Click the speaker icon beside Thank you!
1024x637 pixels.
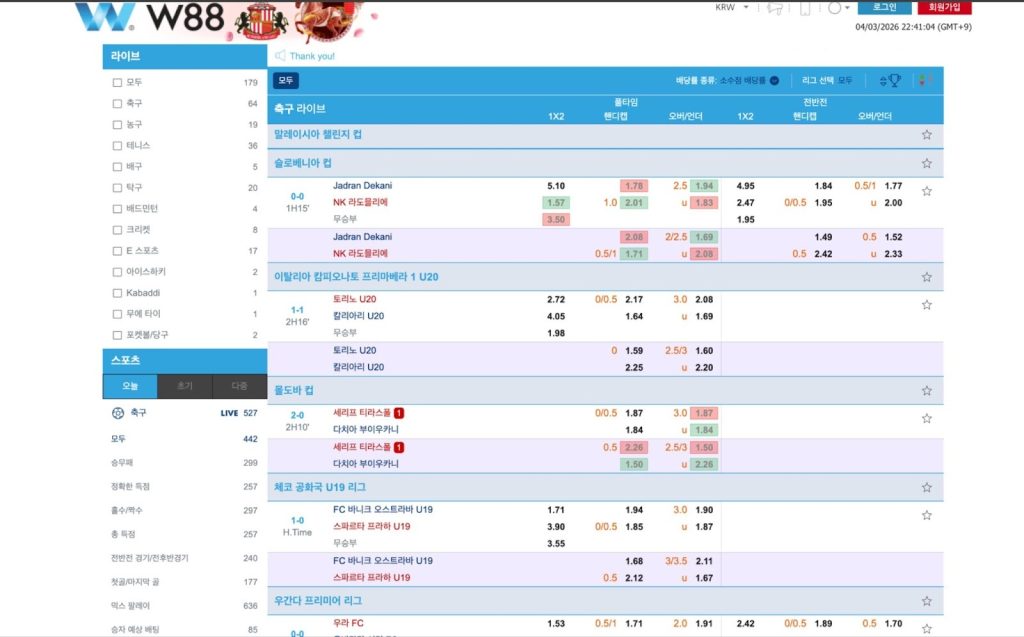280,56
